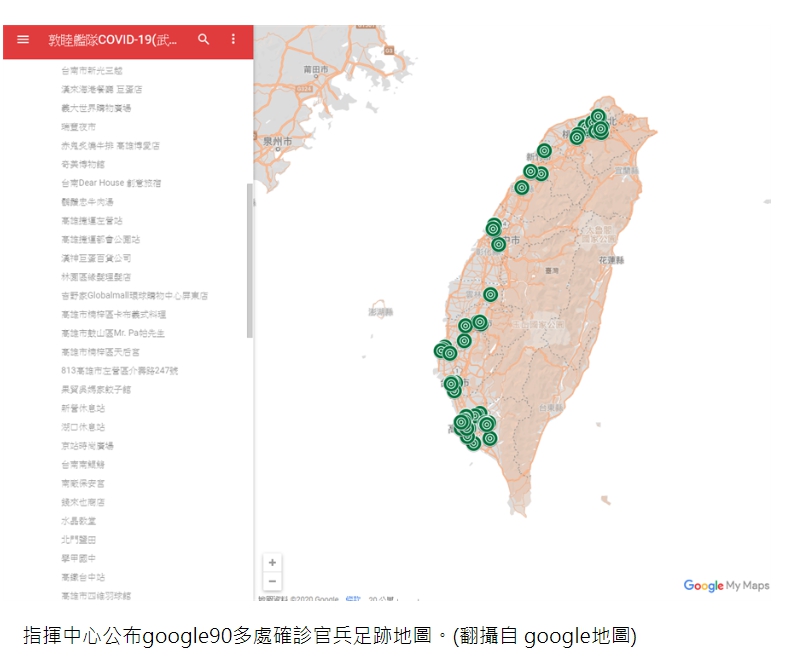
Task: Zoom out with the minus button
Action: pos(272,582)
